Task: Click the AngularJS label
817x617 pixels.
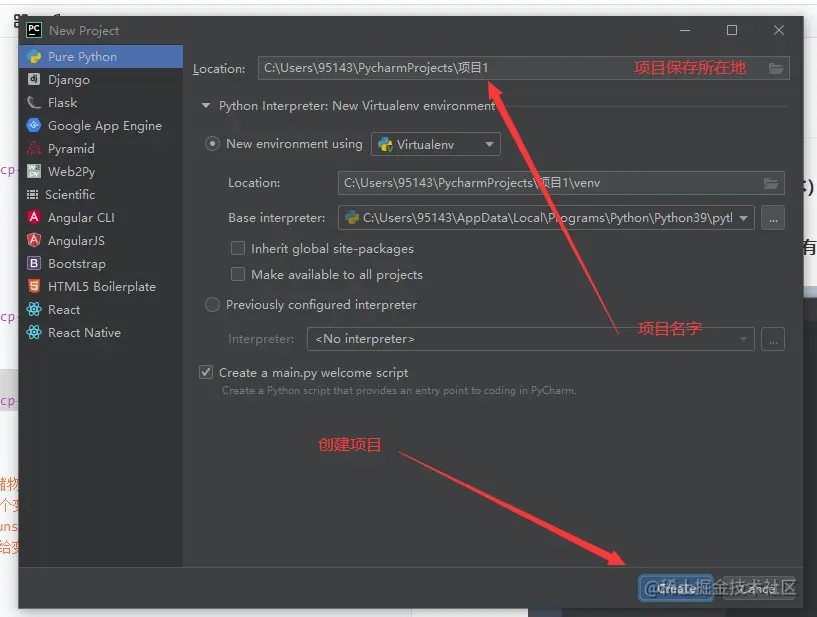Action: (x=77, y=240)
